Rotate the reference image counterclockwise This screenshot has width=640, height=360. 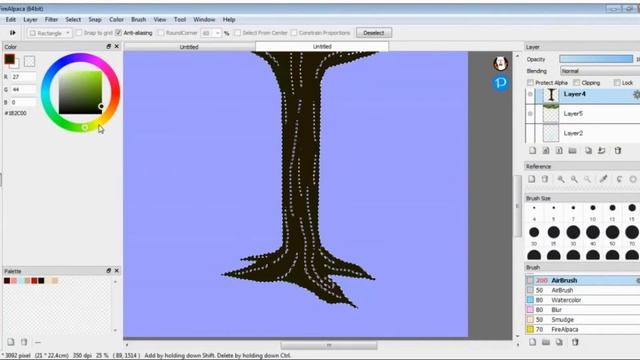click(x=620, y=179)
